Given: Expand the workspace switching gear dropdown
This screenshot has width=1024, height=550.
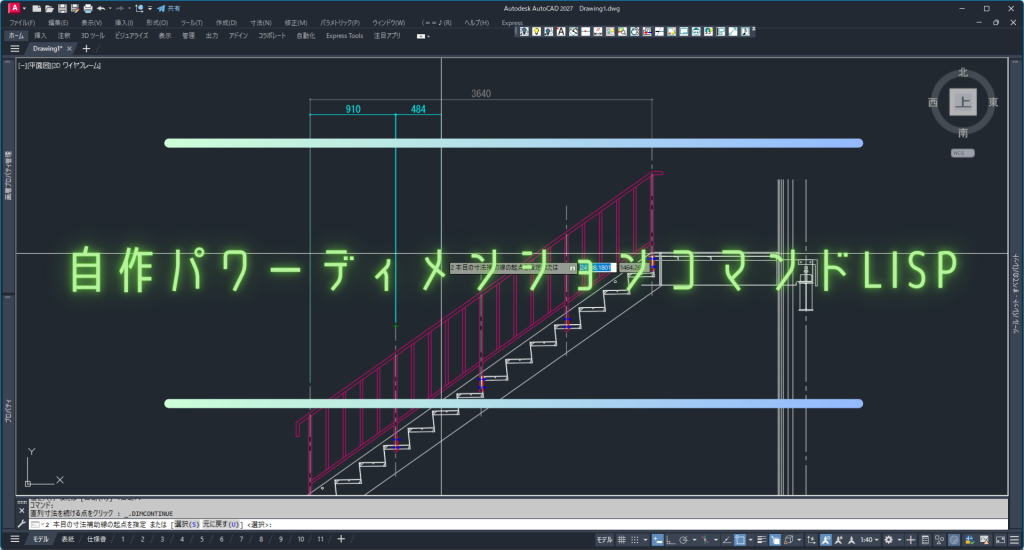Looking at the screenshot, I should pos(888,540).
